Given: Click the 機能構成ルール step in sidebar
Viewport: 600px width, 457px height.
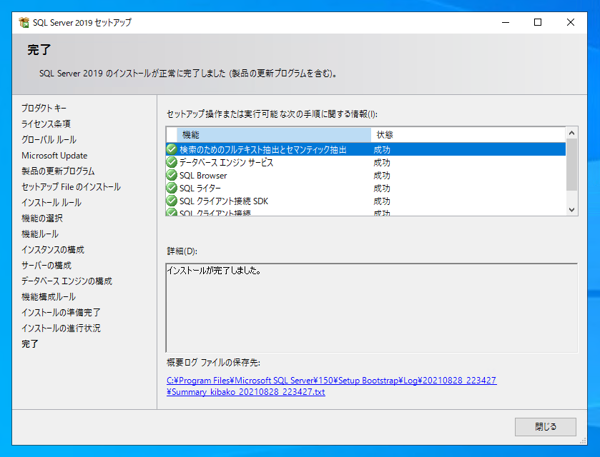Looking at the screenshot, I should [48, 297].
